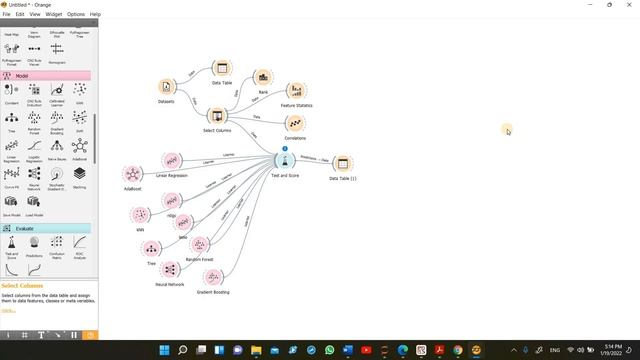
Task: Open the Rank node on canvas
Action: point(263,77)
